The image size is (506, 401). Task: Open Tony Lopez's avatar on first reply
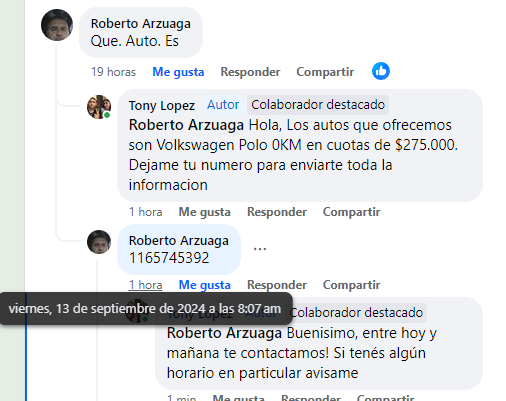coord(99,107)
